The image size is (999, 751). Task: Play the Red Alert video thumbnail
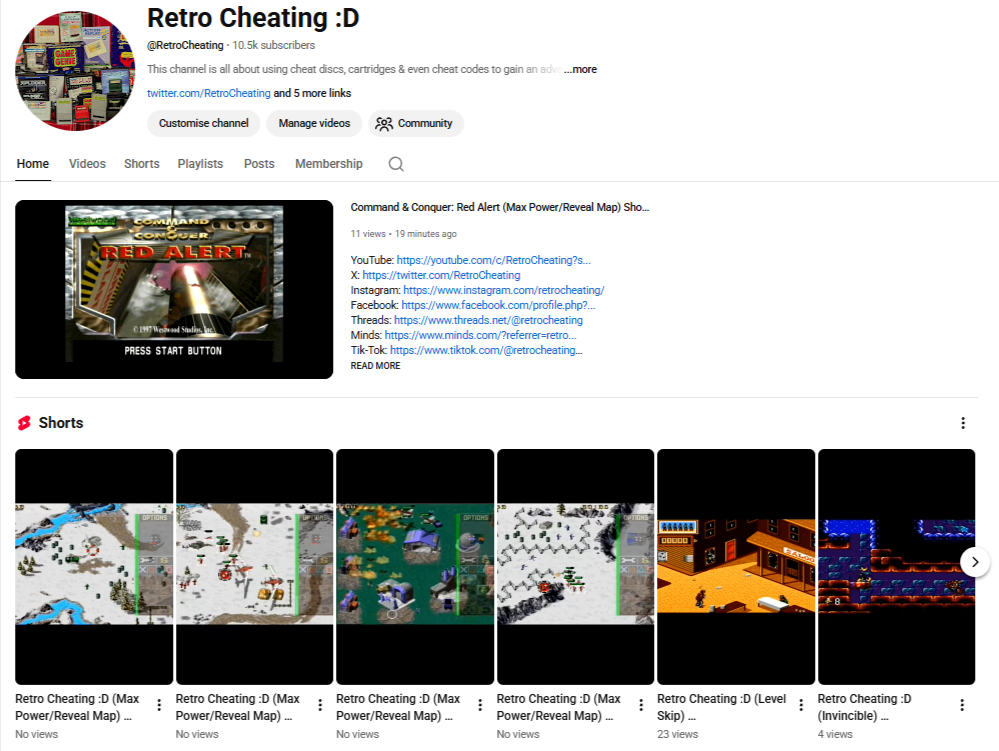173,289
